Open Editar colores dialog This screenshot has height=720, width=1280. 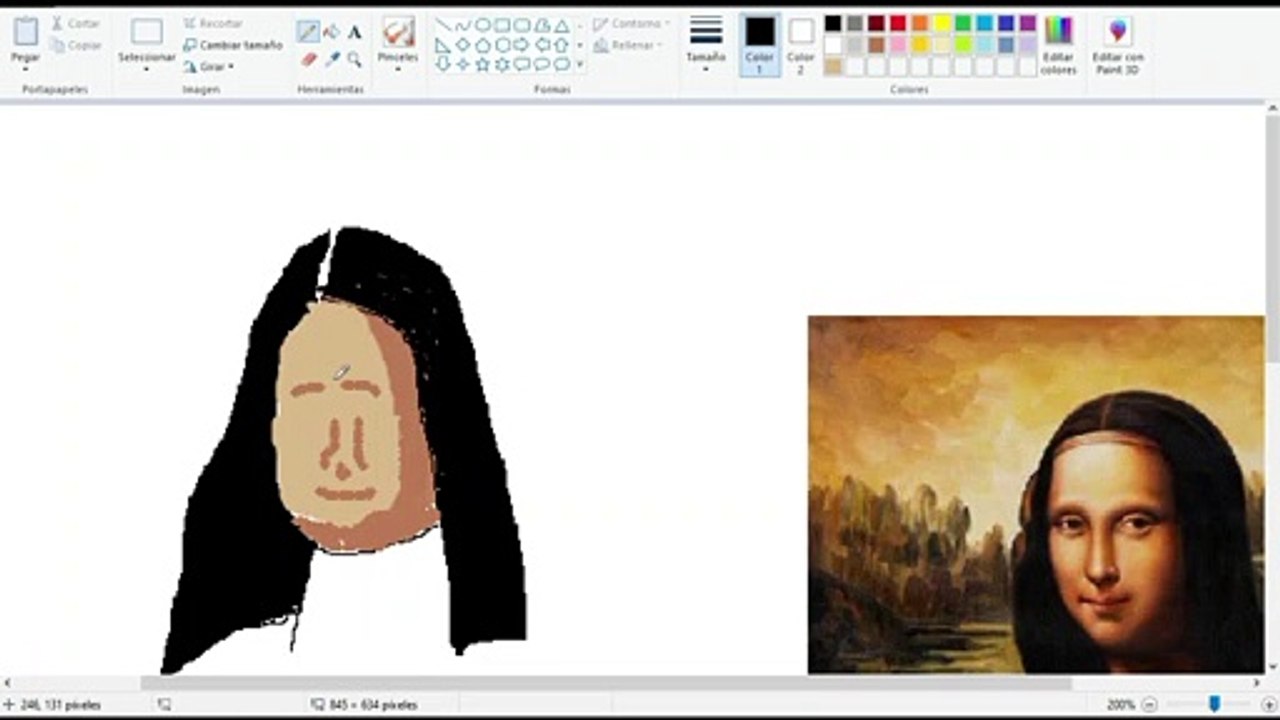click(x=1058, y=45)
